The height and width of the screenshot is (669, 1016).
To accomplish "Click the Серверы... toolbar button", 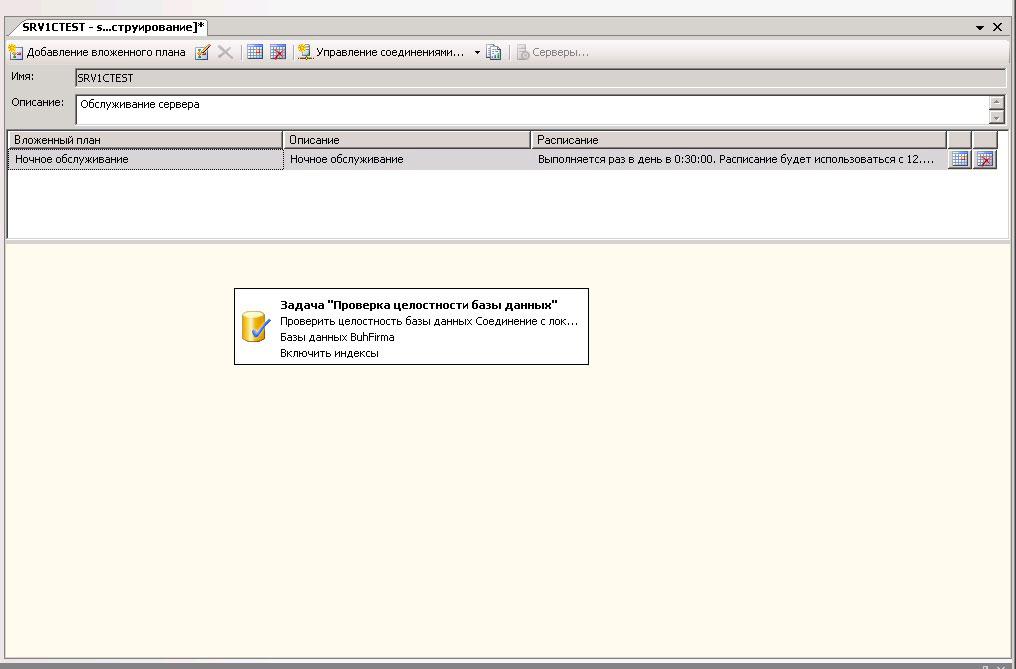I will pyautogui.click(x=552, y=52).
